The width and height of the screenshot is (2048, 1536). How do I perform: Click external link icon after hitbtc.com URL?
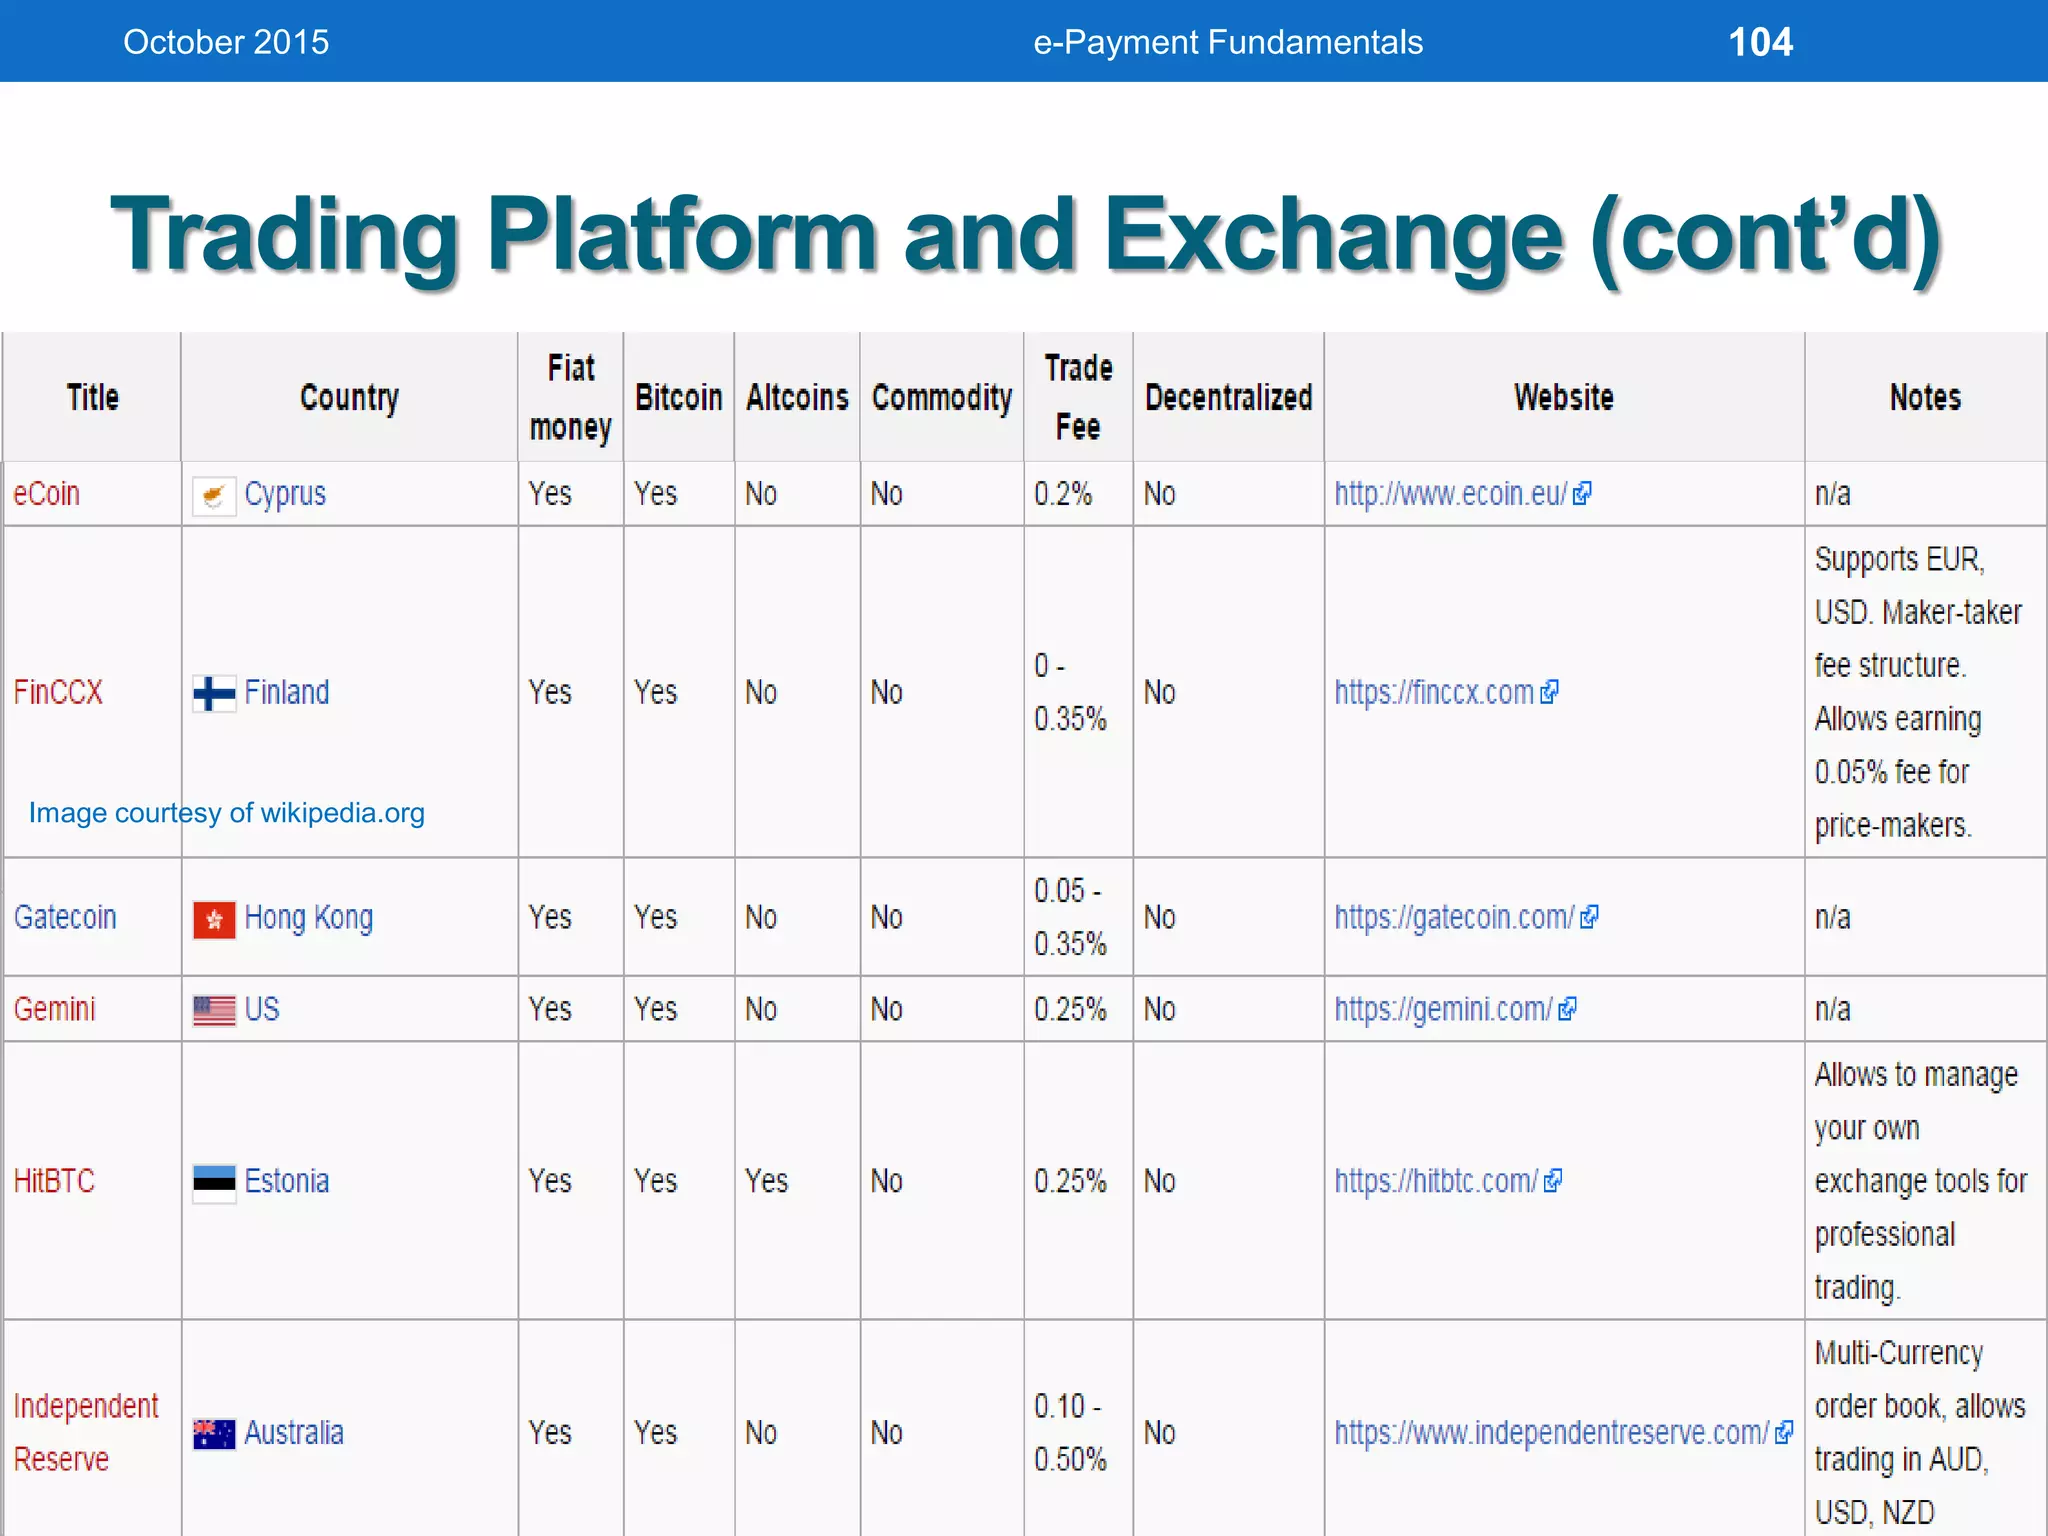(1552, 1181)
